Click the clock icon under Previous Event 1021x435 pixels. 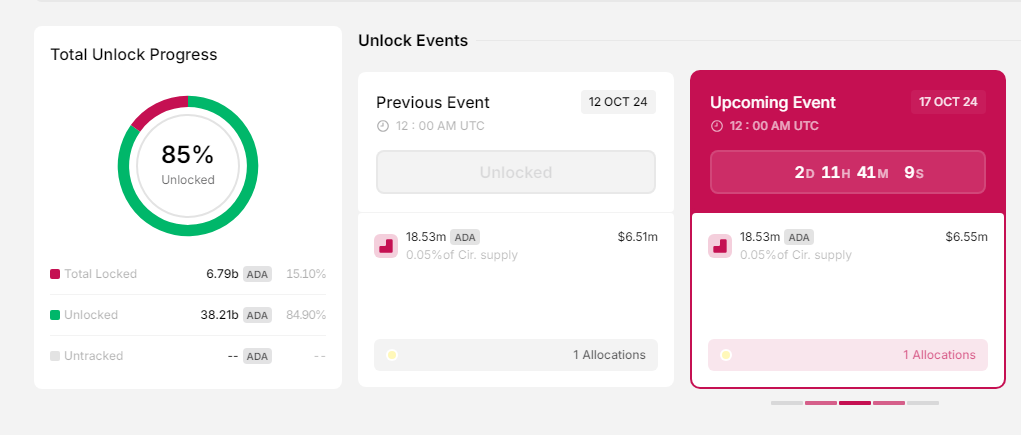point(383,126)
